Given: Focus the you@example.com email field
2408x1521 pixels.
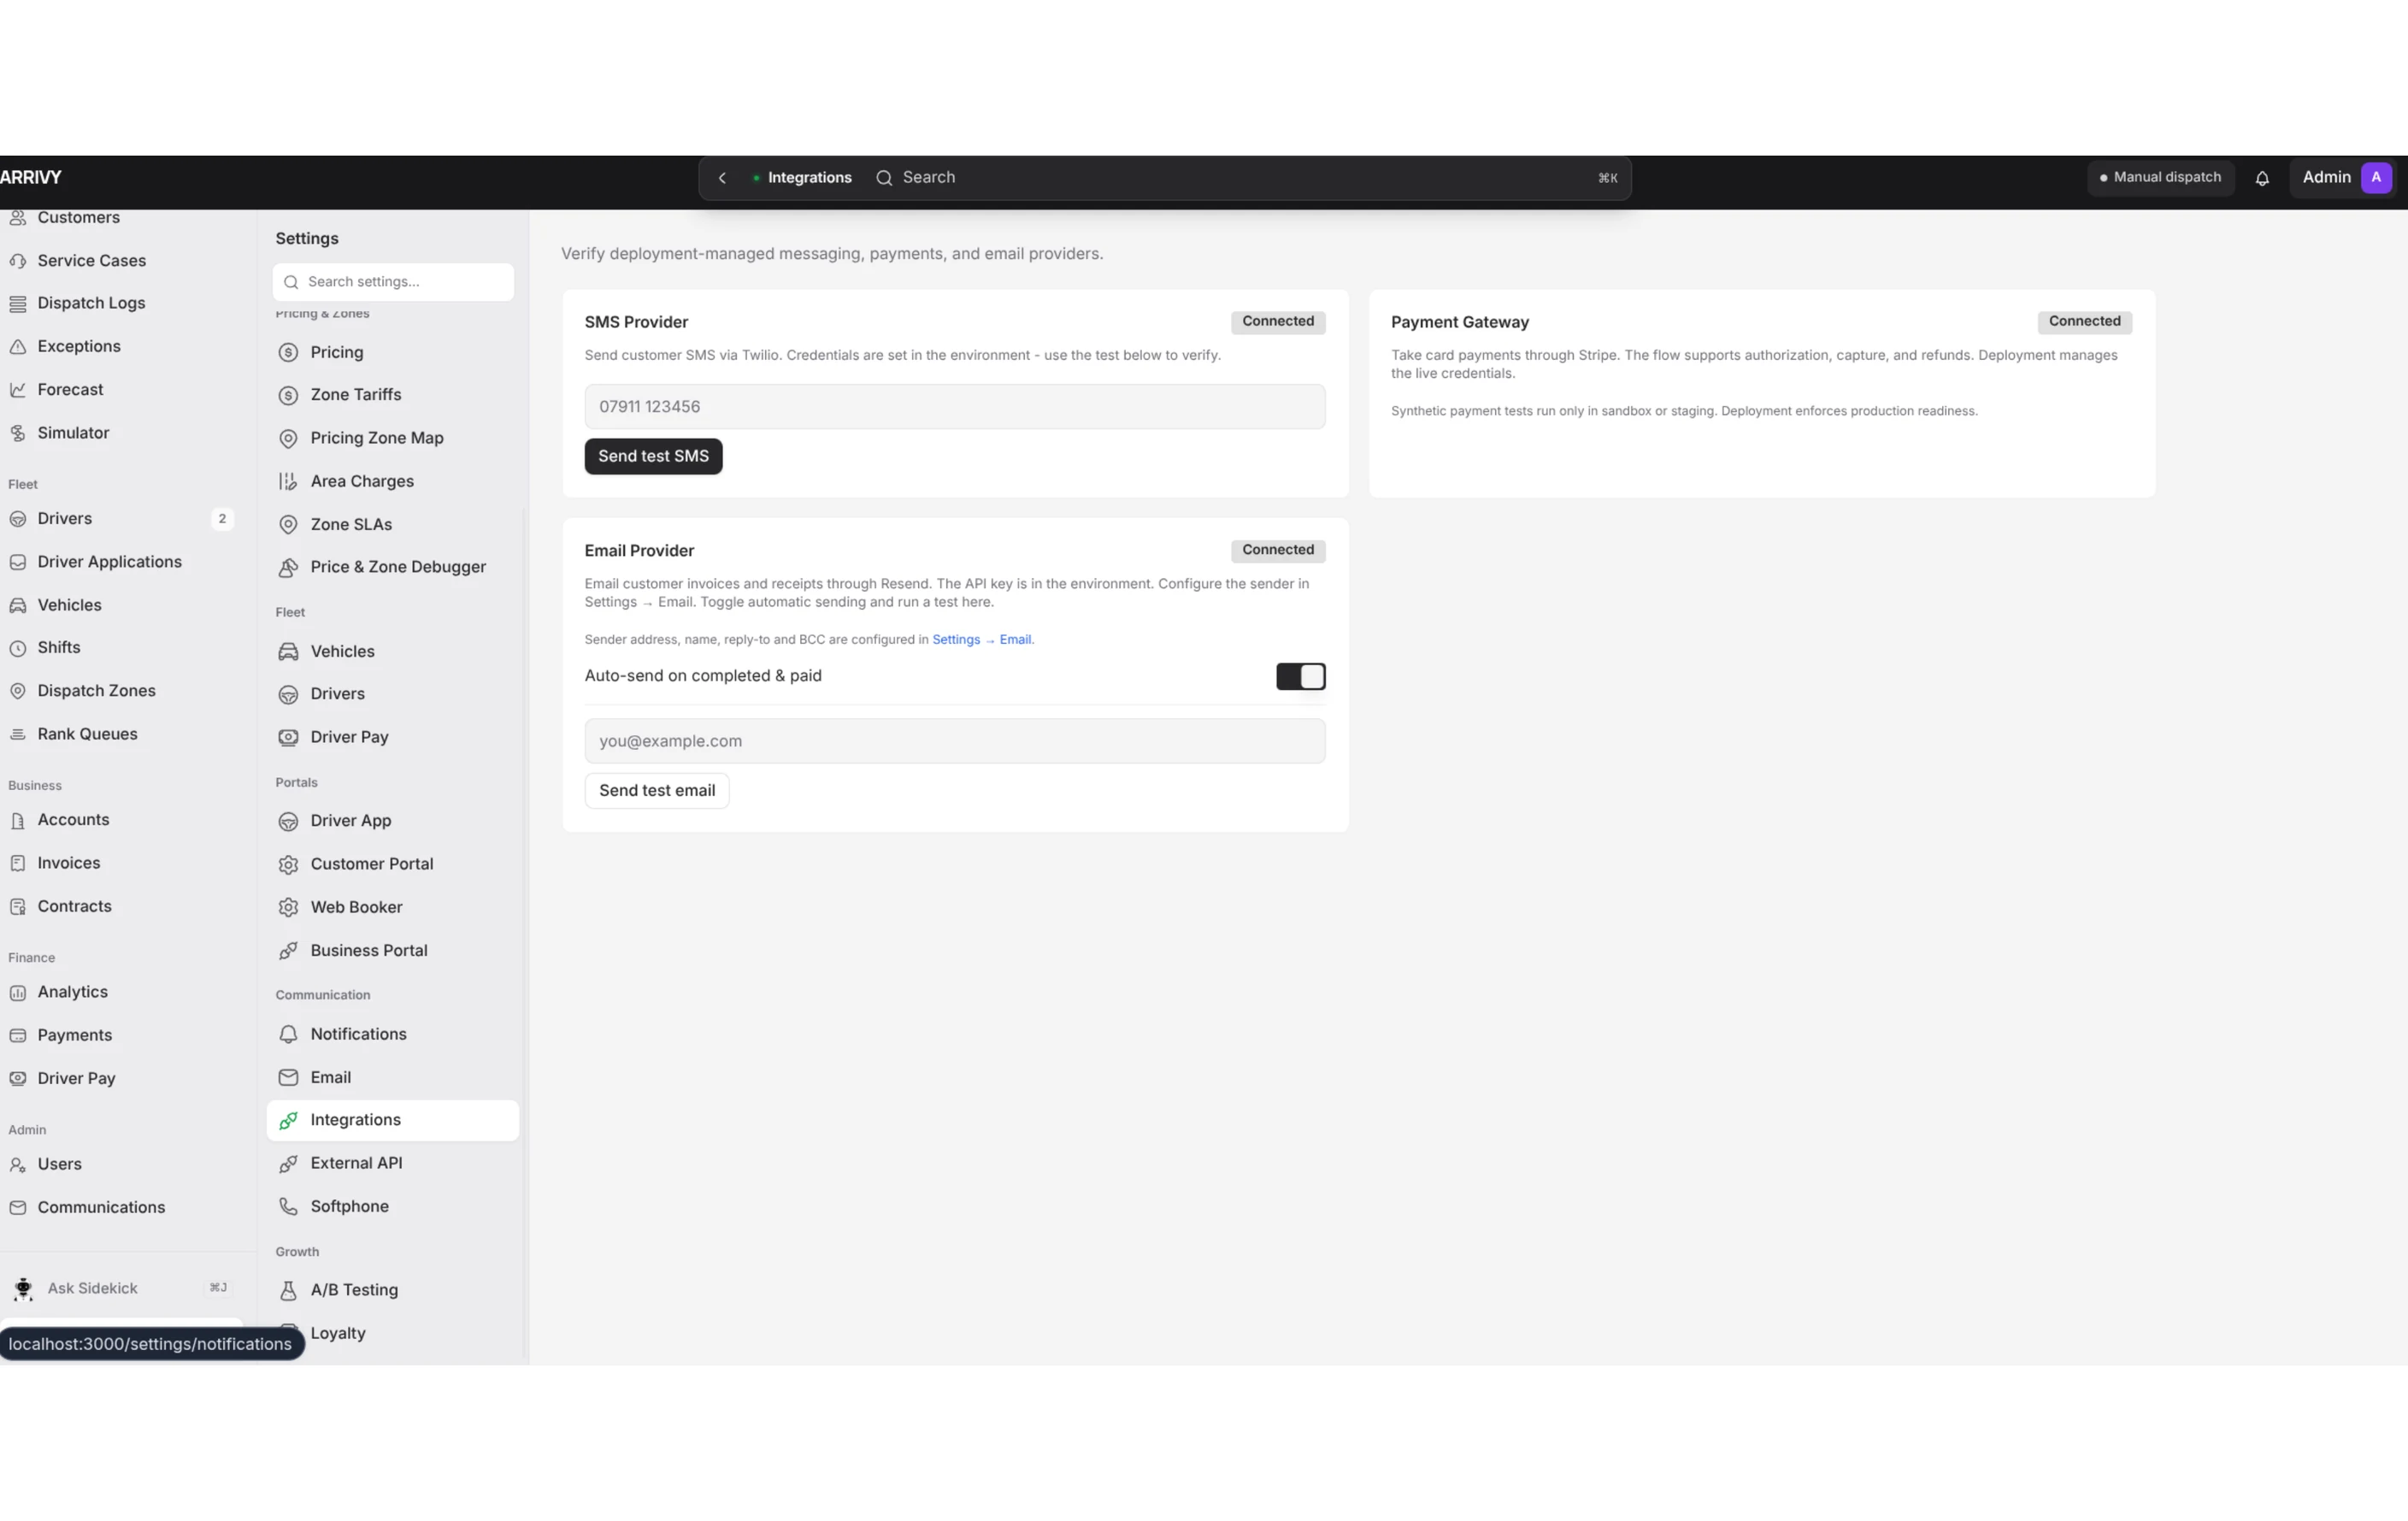Looking at the screenshot, I should pyautogui.click(x=955, y=741).
